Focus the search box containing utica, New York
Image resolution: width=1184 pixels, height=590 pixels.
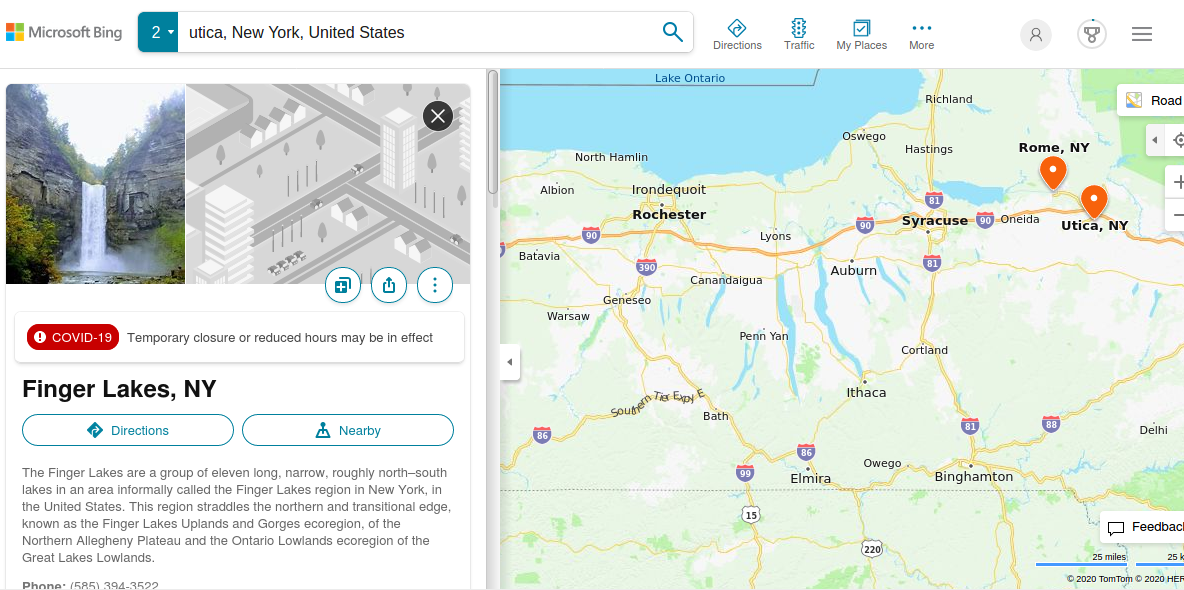click(x=415, y=32)
